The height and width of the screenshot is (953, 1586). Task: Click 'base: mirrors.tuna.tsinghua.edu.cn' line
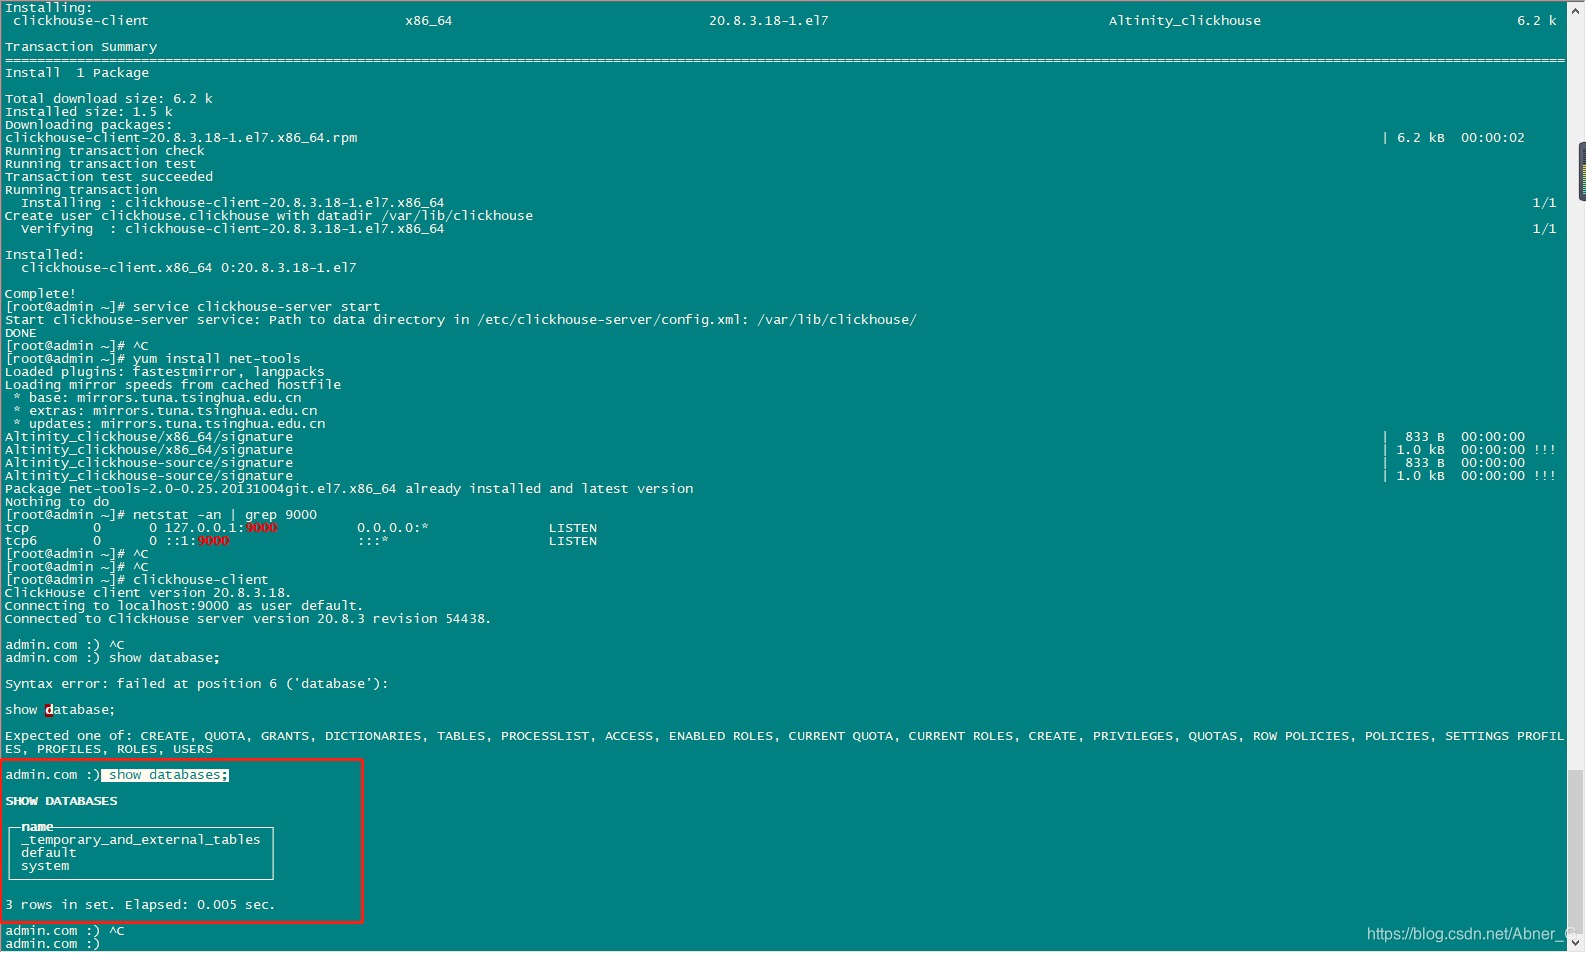tap(157, 398)
